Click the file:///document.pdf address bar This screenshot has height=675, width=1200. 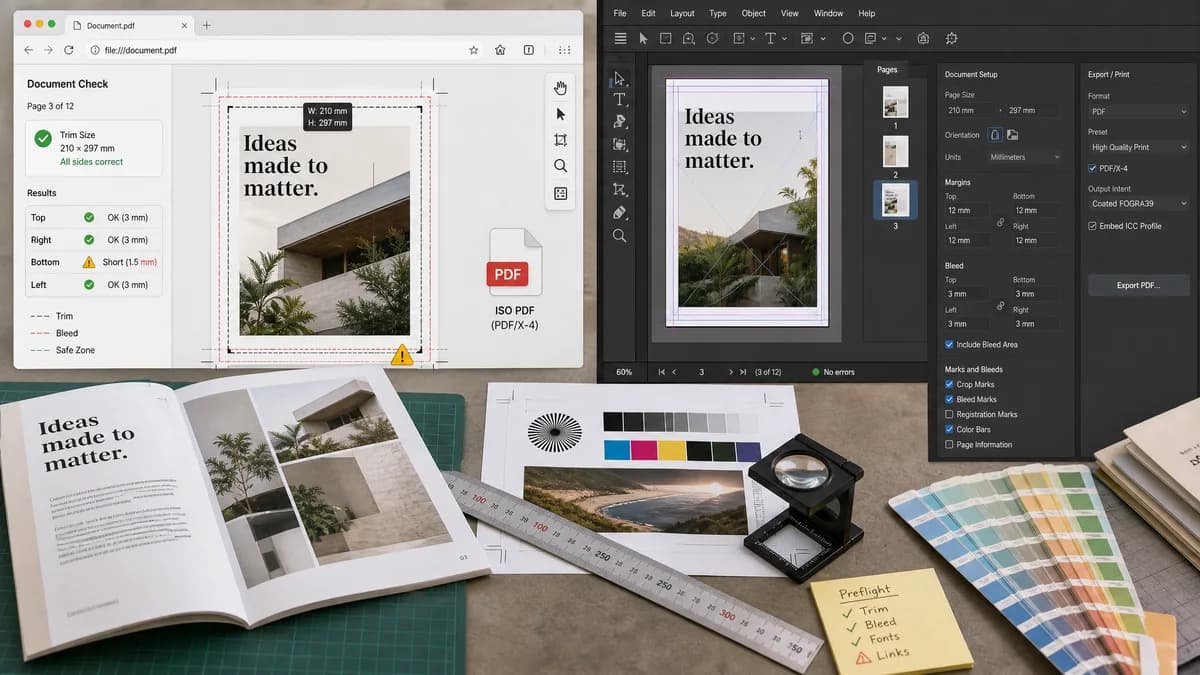point(273,50)
